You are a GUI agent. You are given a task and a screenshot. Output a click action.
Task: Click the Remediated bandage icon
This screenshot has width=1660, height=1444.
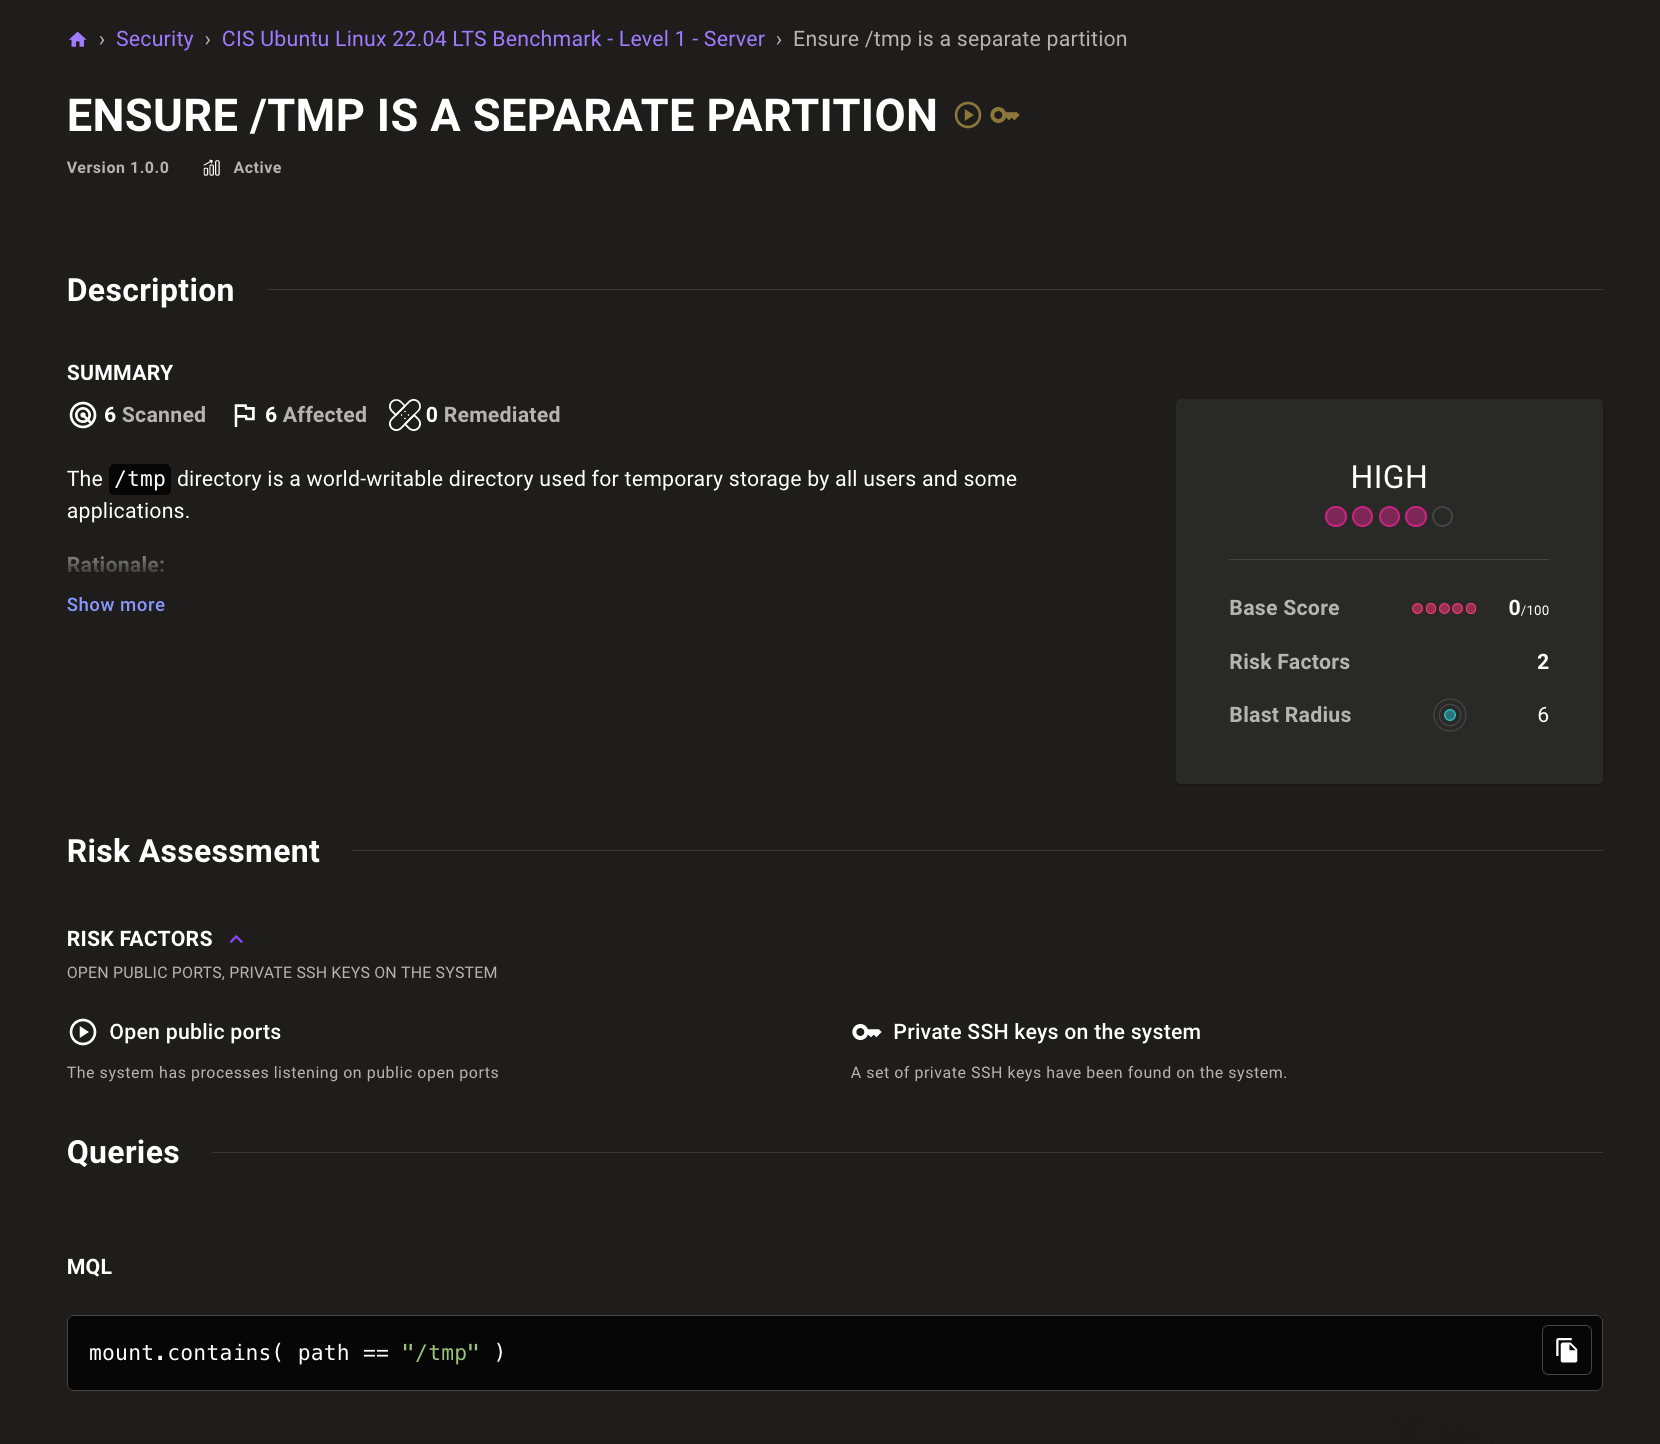pyautogui.click(x=404, y=415)
